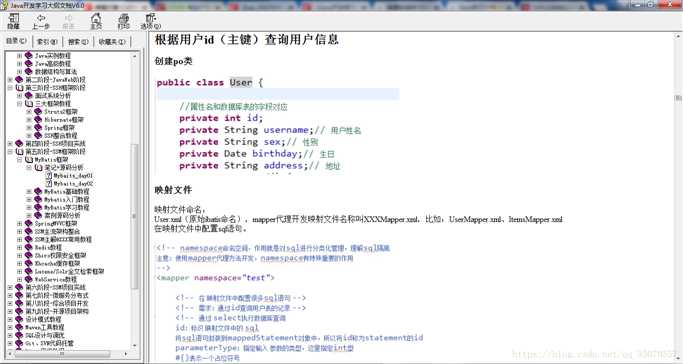
Task: Click the heading 根据用户id（主键）查询用户信息
Action: pos(247,40)
